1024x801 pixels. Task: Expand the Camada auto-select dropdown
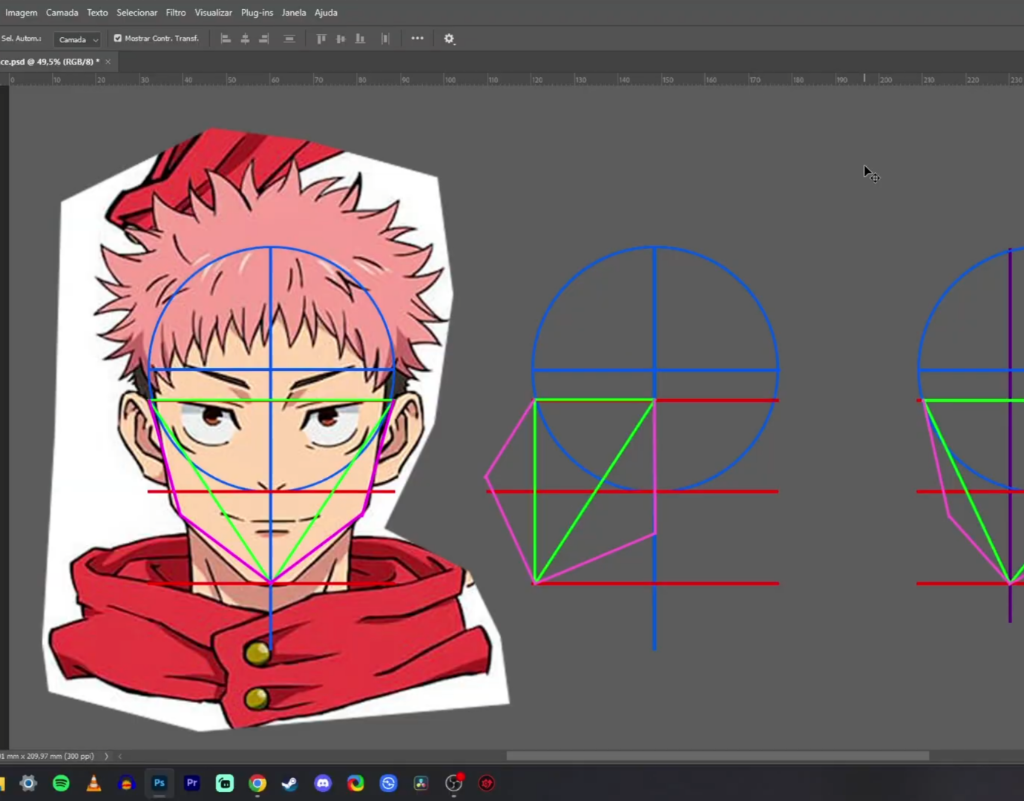(x=78, y=39)
